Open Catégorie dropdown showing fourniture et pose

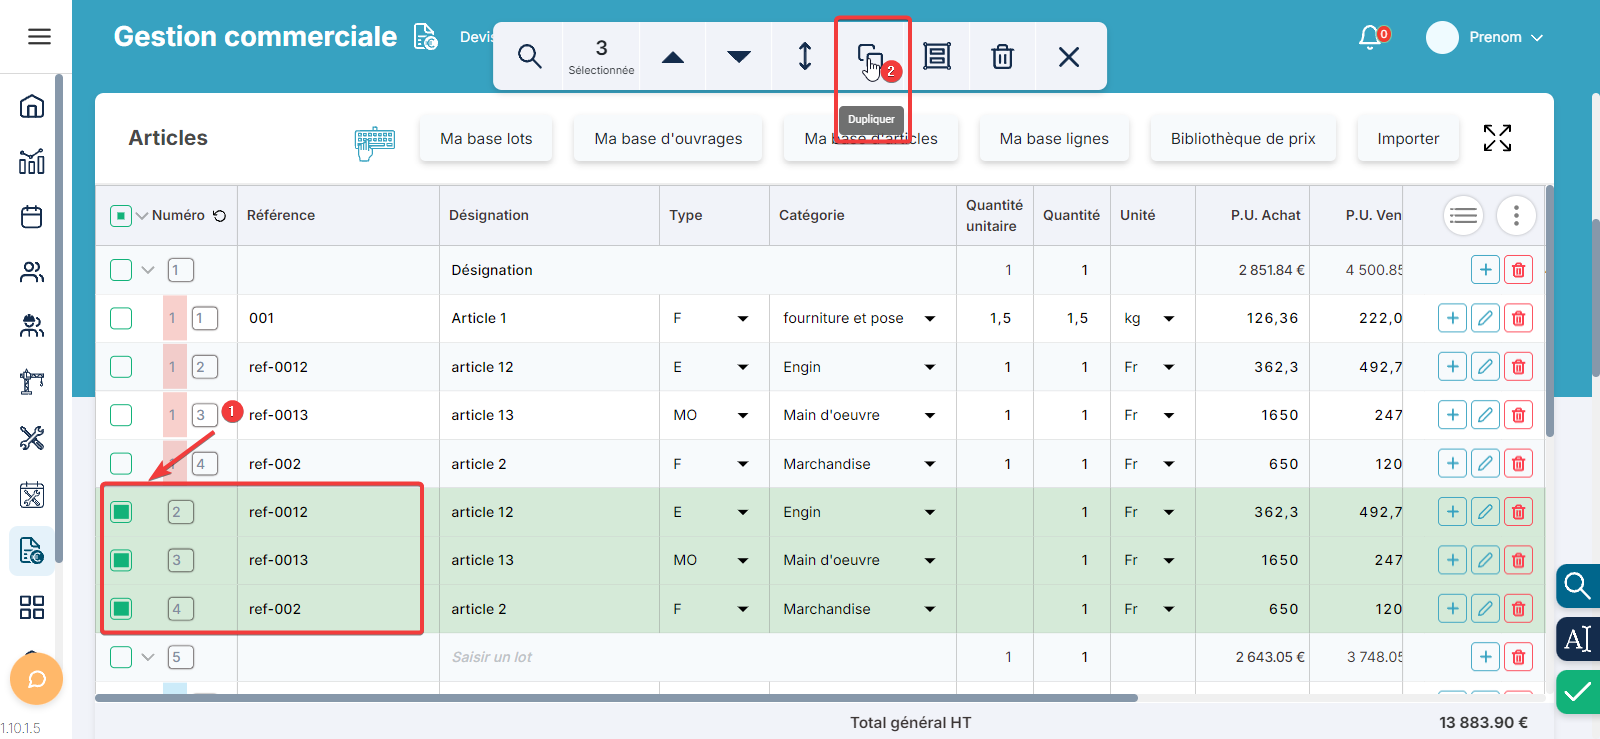click(929, 318)
